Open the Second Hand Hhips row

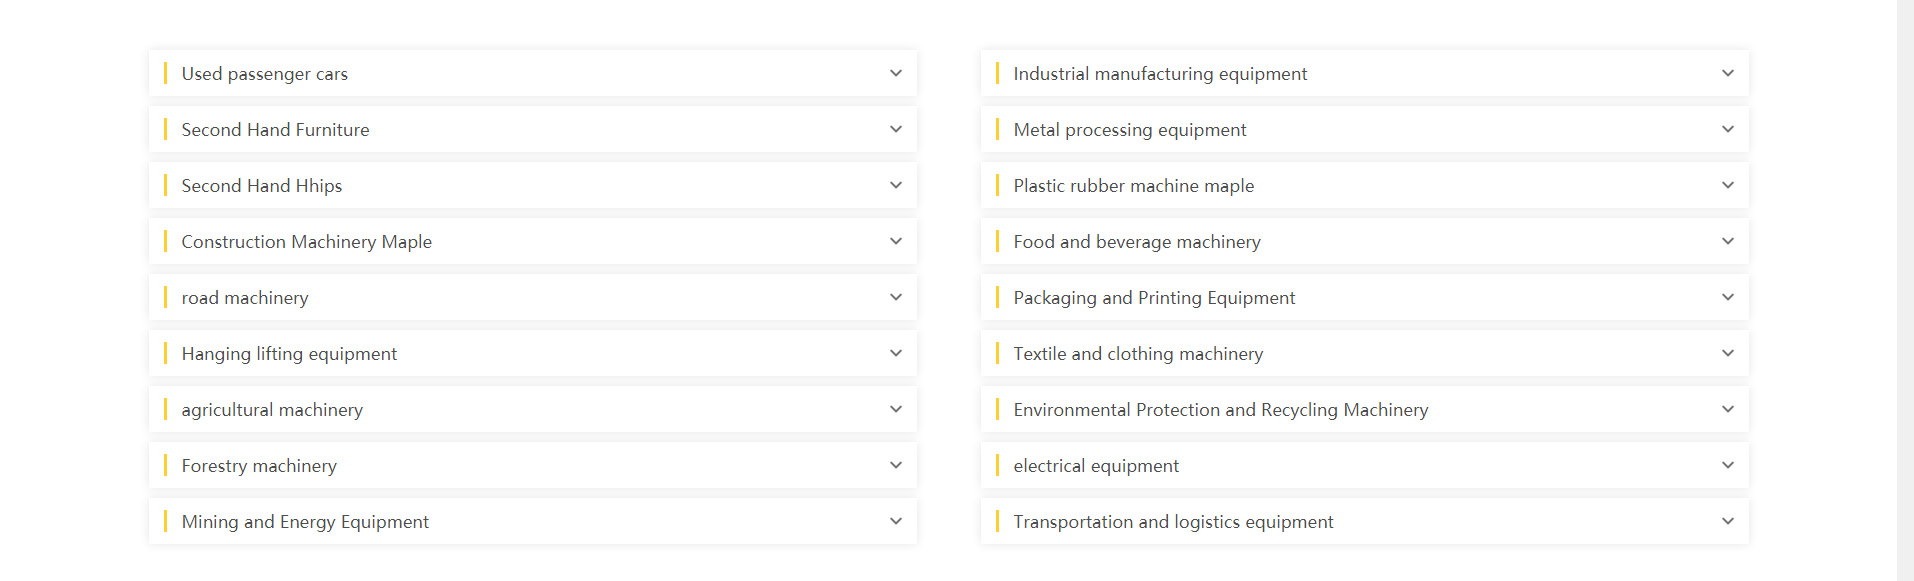[x=532, y=186]
